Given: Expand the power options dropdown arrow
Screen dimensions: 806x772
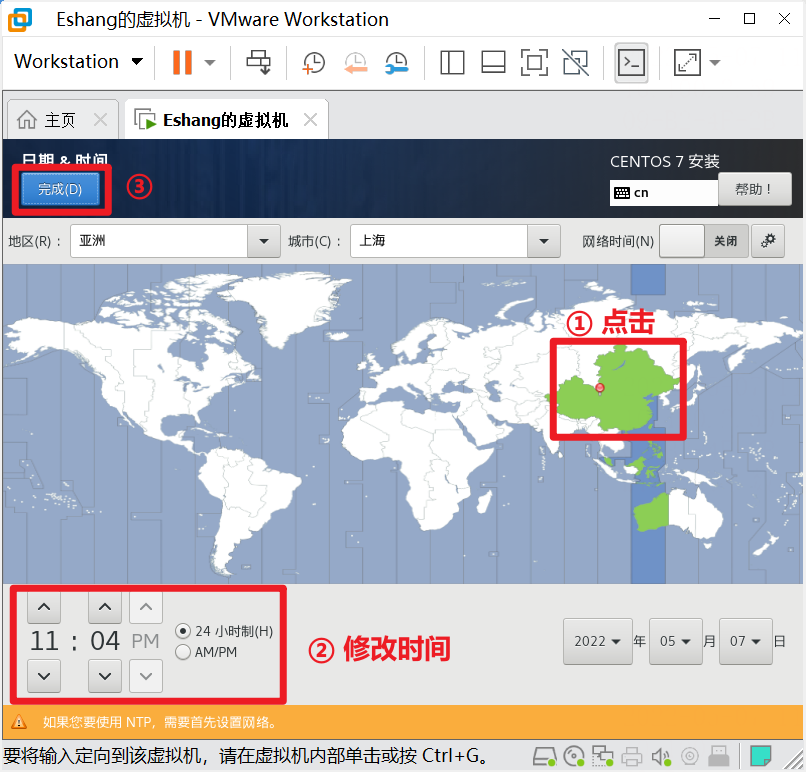Looking at the screenshot, I should click(x=210, y=63).
